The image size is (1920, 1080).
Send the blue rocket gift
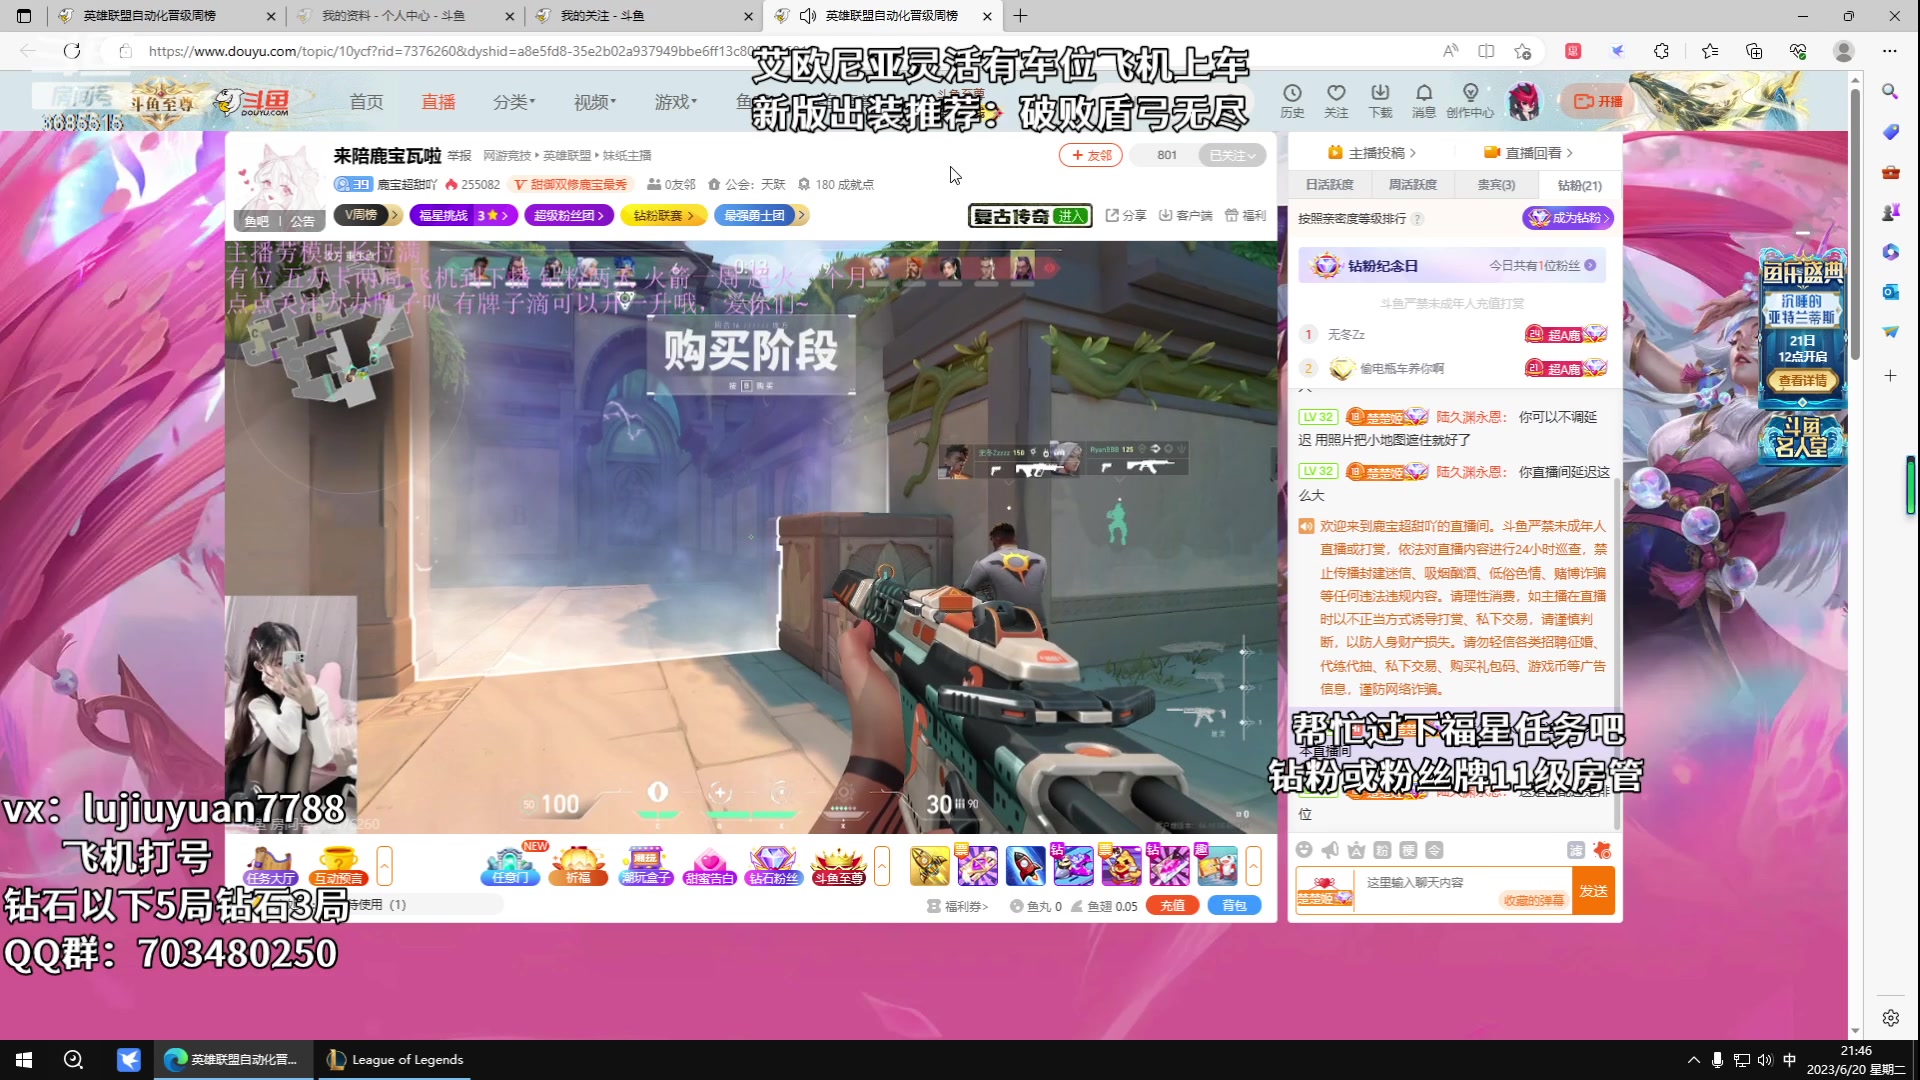coord(1025,866)
